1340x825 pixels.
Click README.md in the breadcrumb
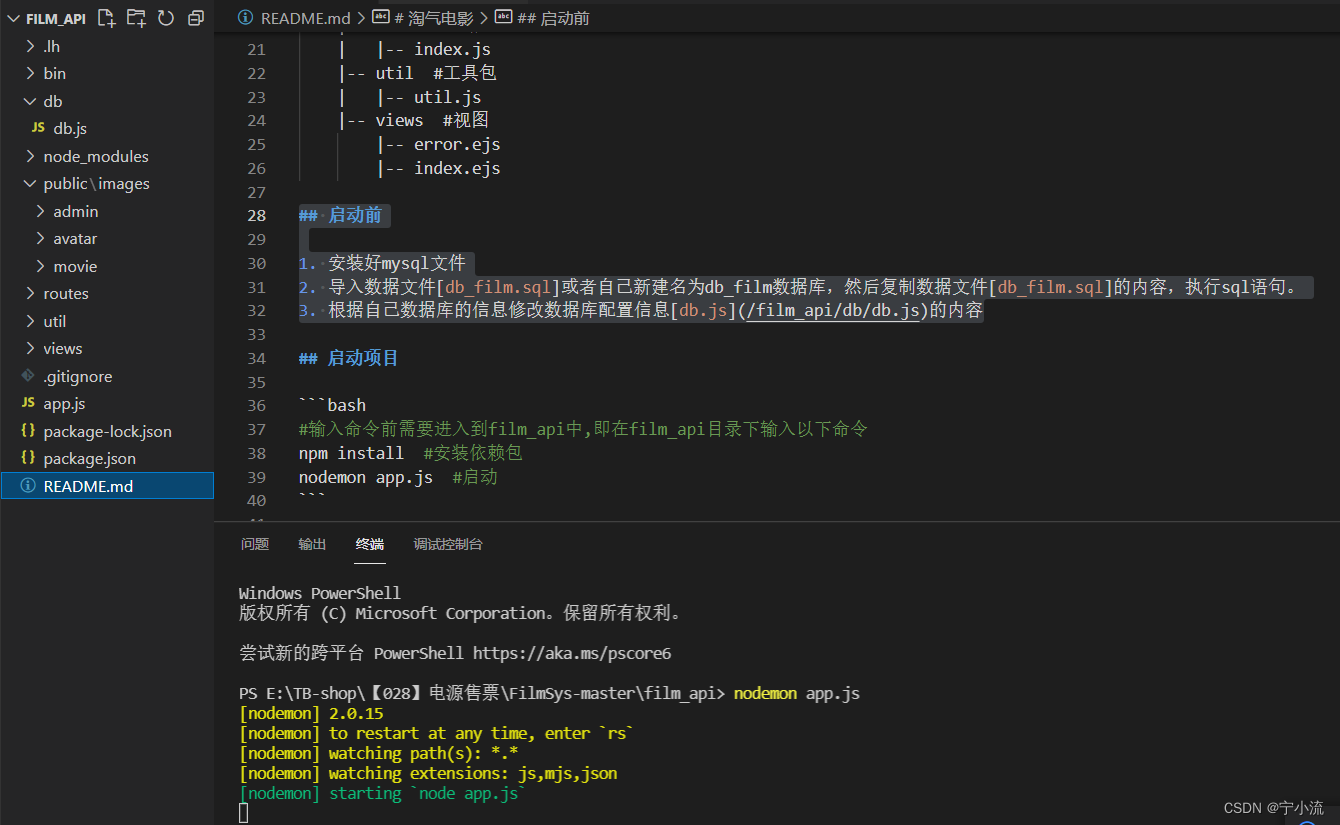[305, 18]
